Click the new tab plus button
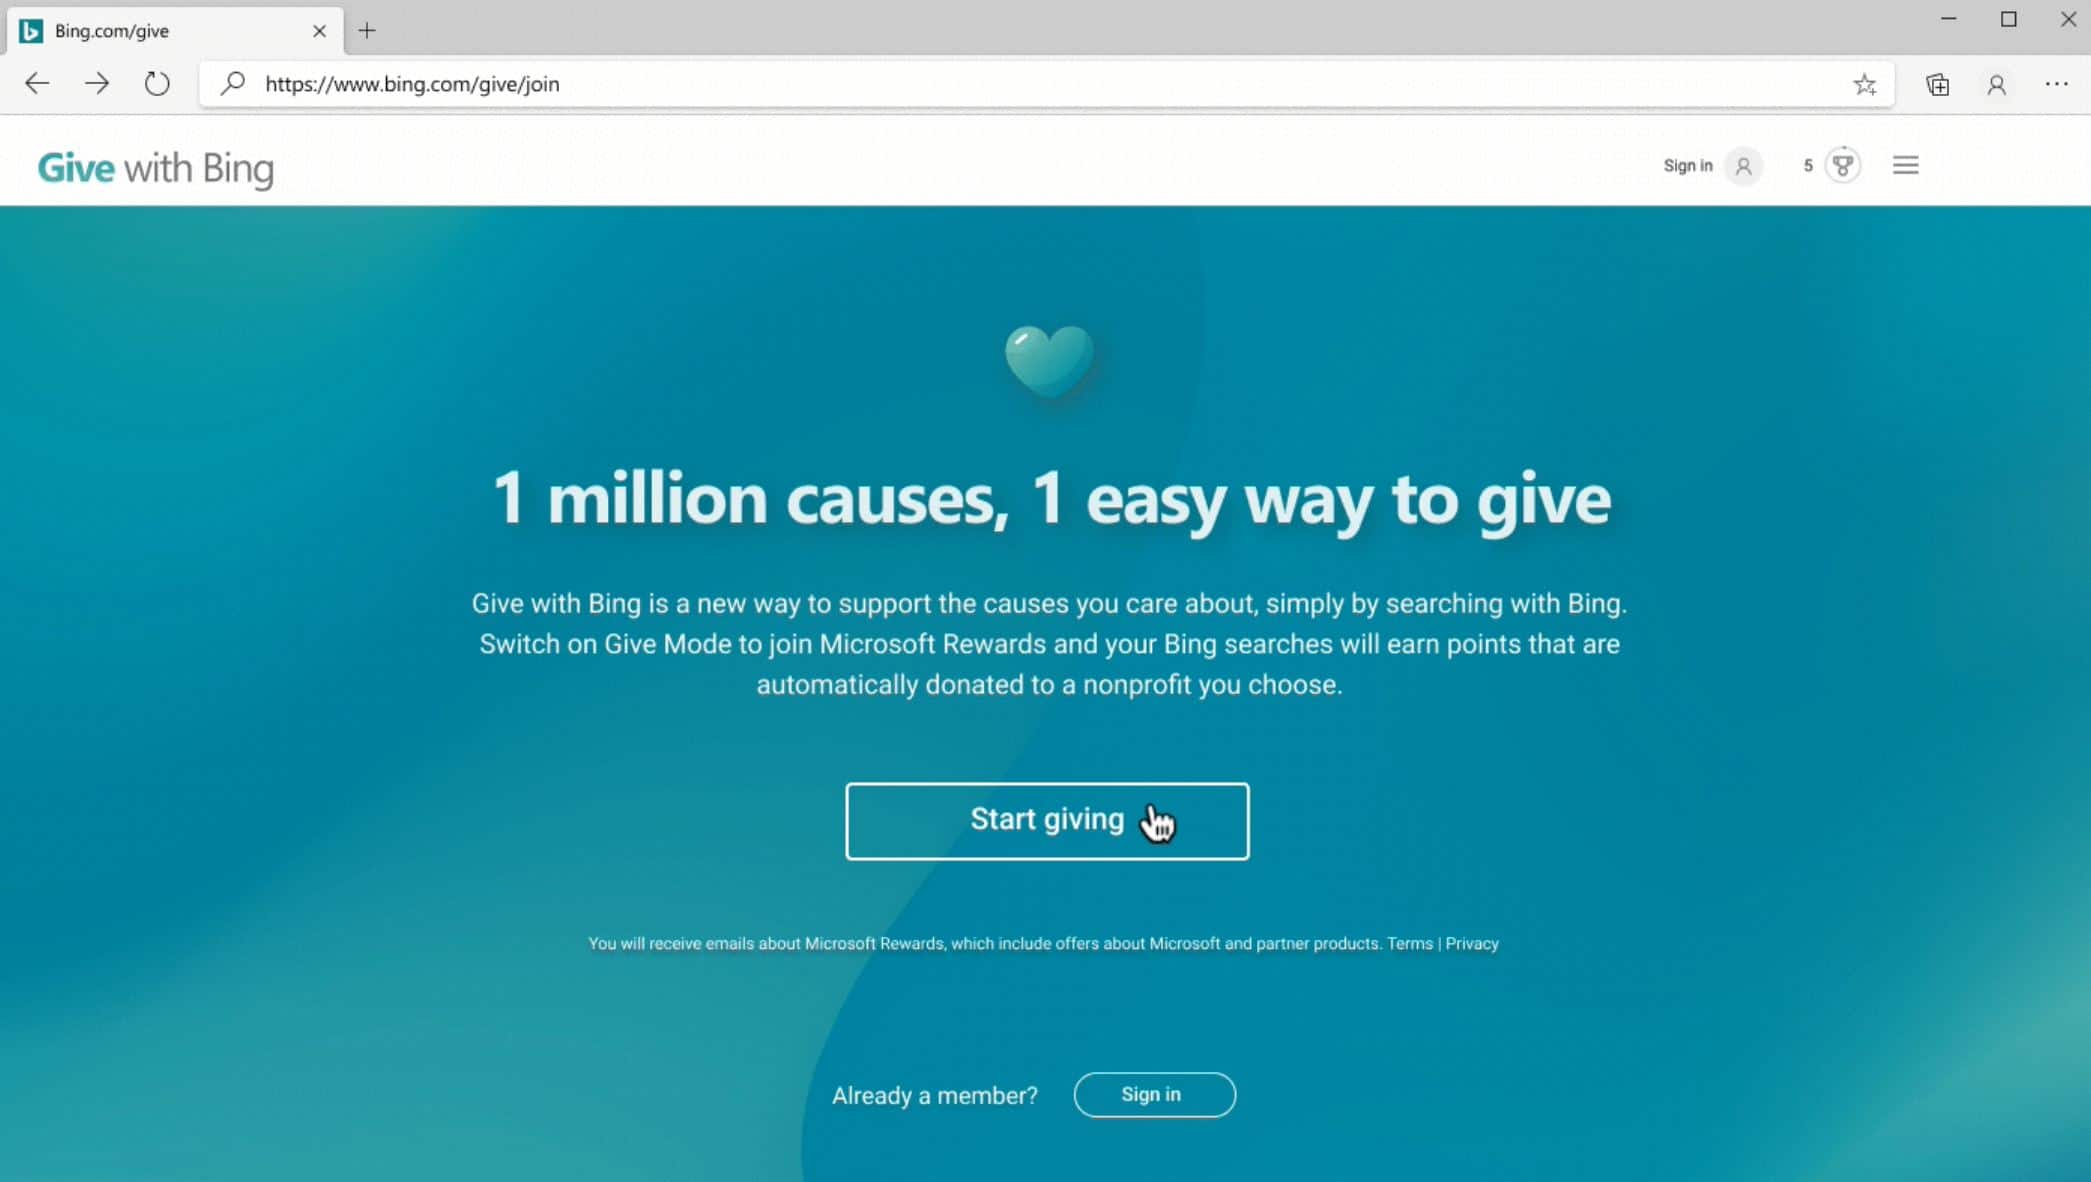 pyautogui.click(x=368, y=29)
